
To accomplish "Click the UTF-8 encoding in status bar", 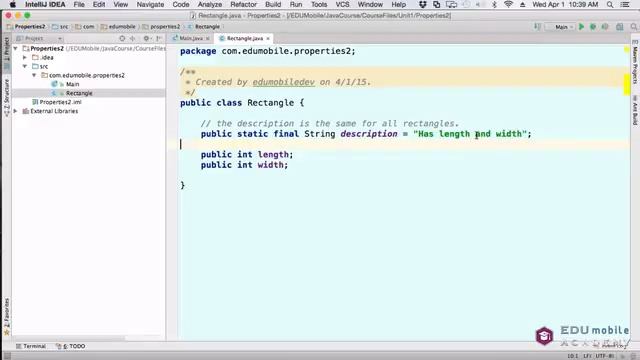I will [604, 356].
